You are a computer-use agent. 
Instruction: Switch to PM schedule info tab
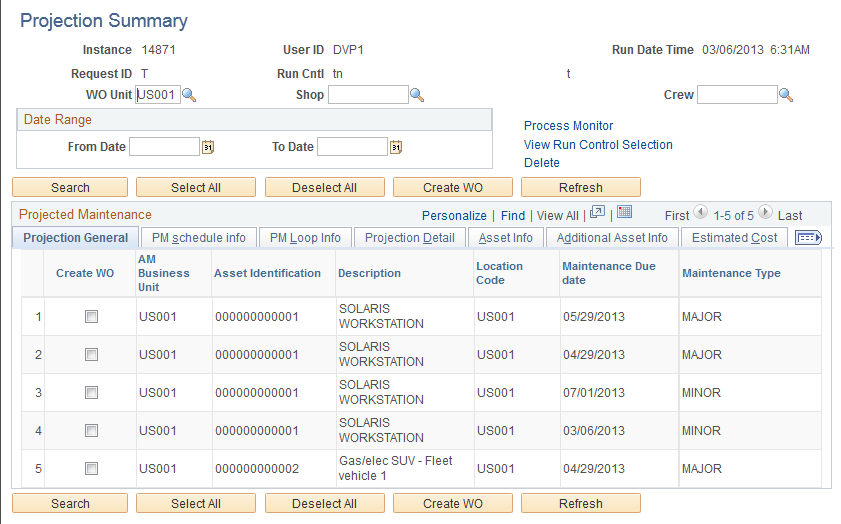point(198,238)
